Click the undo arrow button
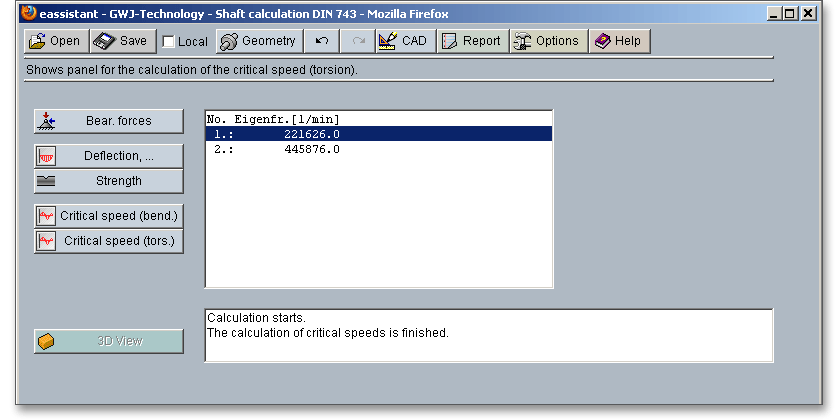The image size is (838, 420). click(x=321, y=41)
